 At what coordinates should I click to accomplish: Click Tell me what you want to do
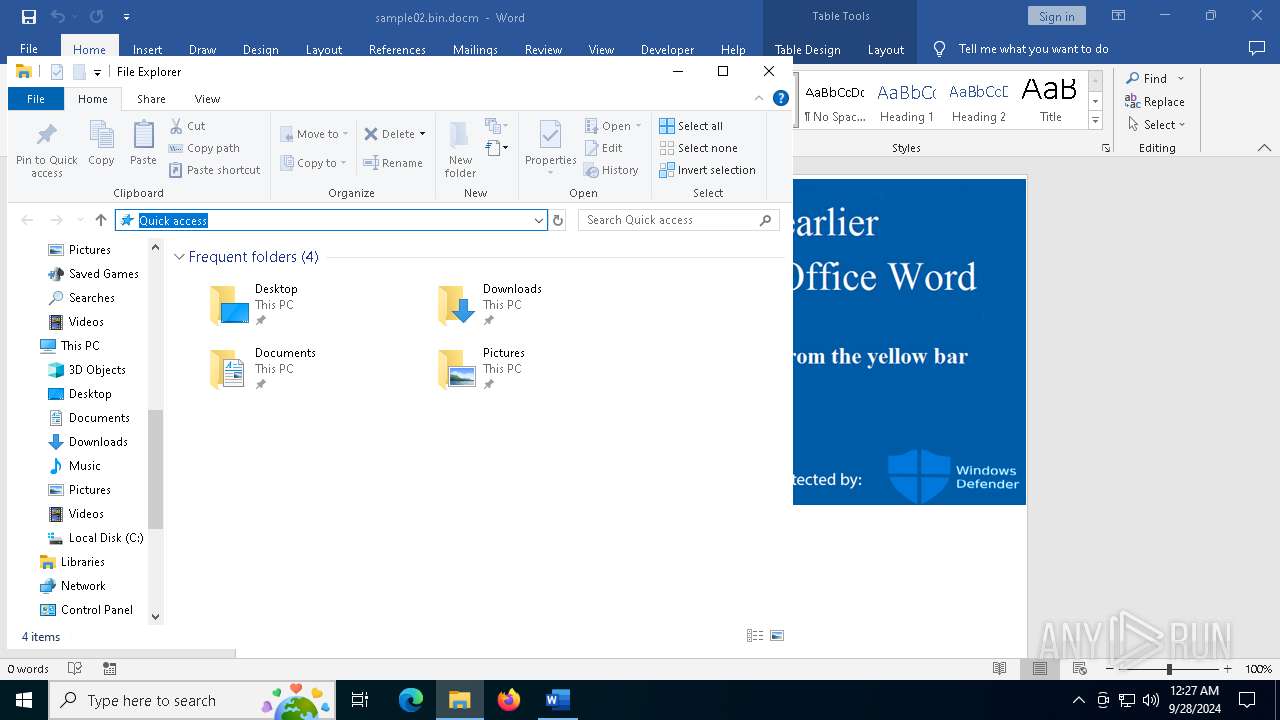coord(1033,49)
